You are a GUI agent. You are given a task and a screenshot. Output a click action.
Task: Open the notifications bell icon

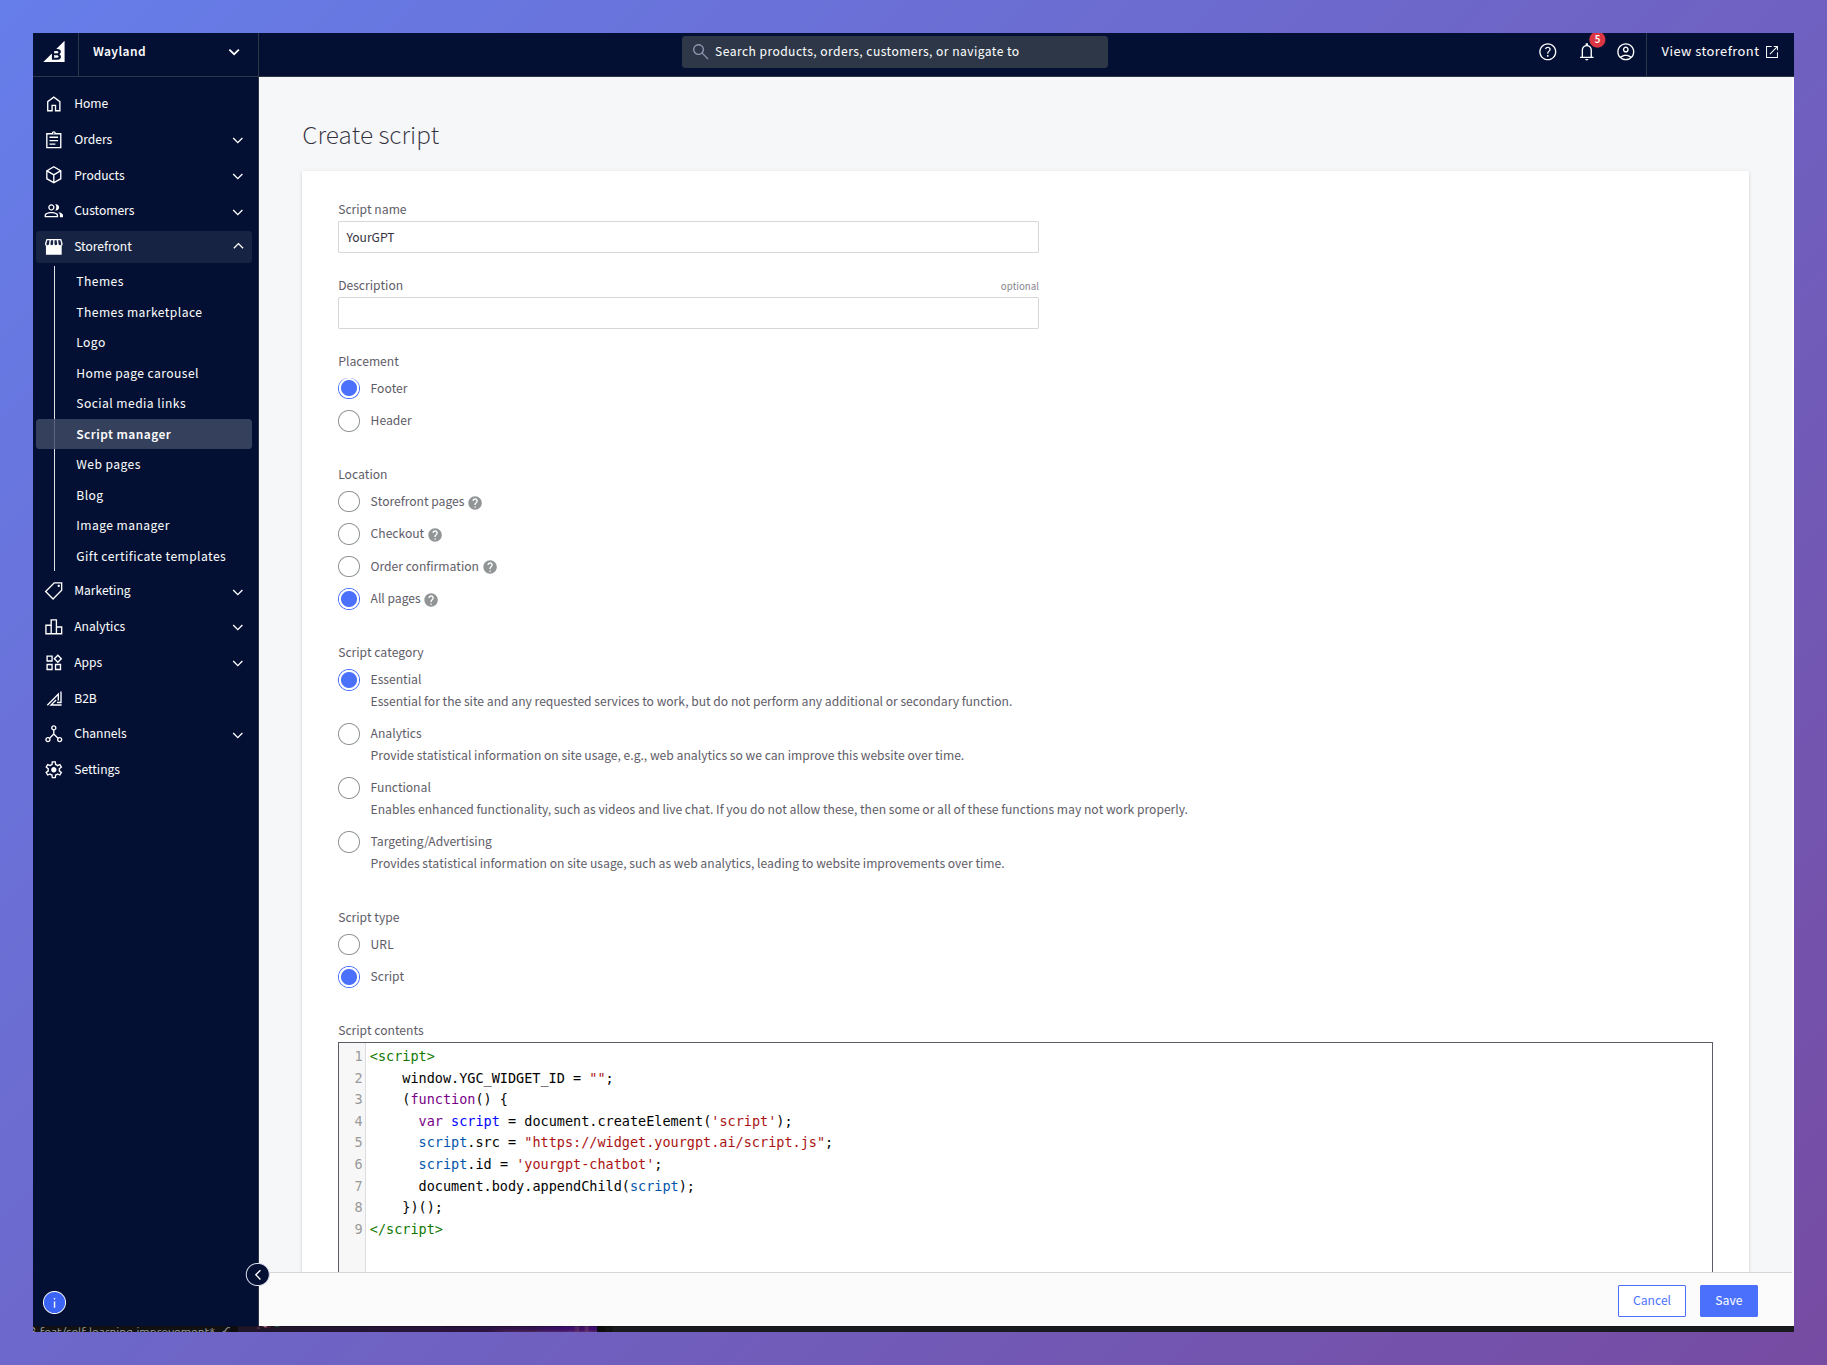point(1587,52)
